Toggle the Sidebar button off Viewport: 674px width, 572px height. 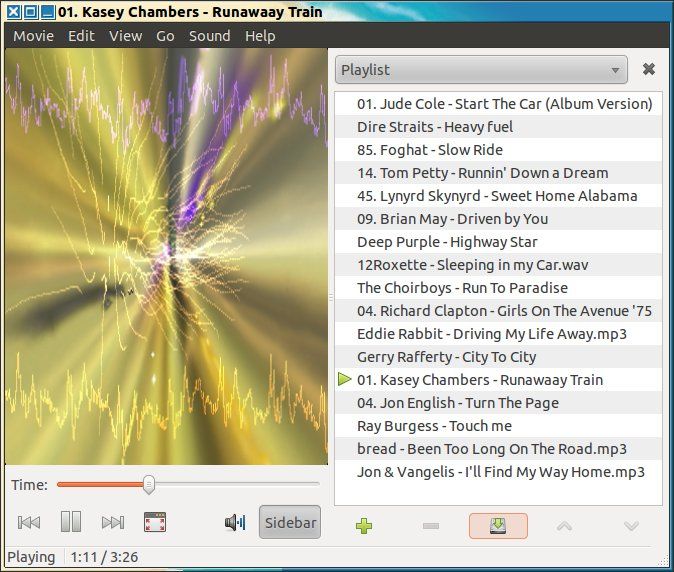pyautogui.click(x=290, y=522)
